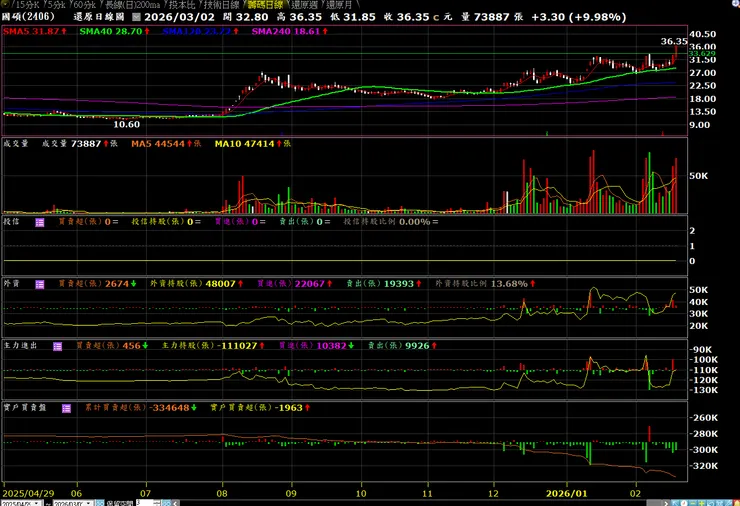Click the number input field showing 3
The image size is (740, 506).
(144, 503)
